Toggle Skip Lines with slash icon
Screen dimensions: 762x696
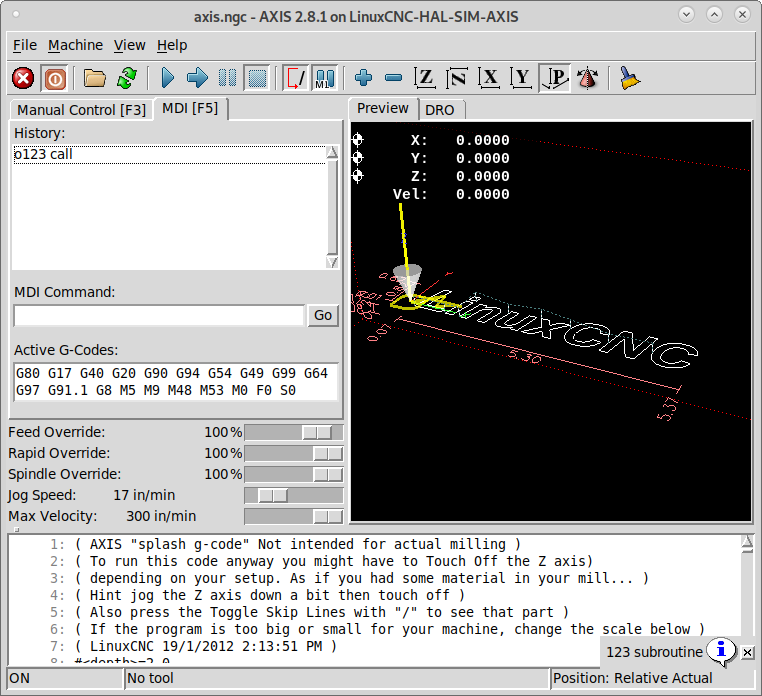295,78
